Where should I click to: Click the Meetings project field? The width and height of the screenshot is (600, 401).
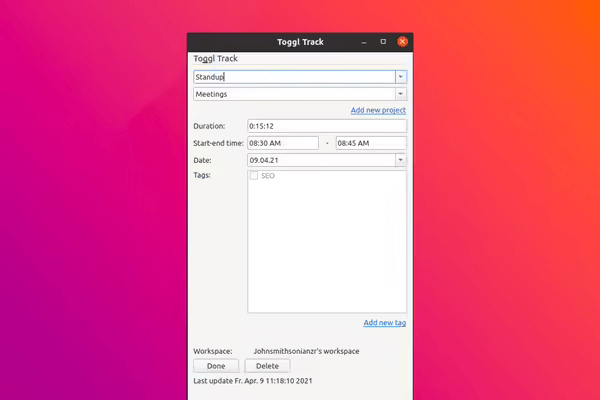[x=294, y=94]
